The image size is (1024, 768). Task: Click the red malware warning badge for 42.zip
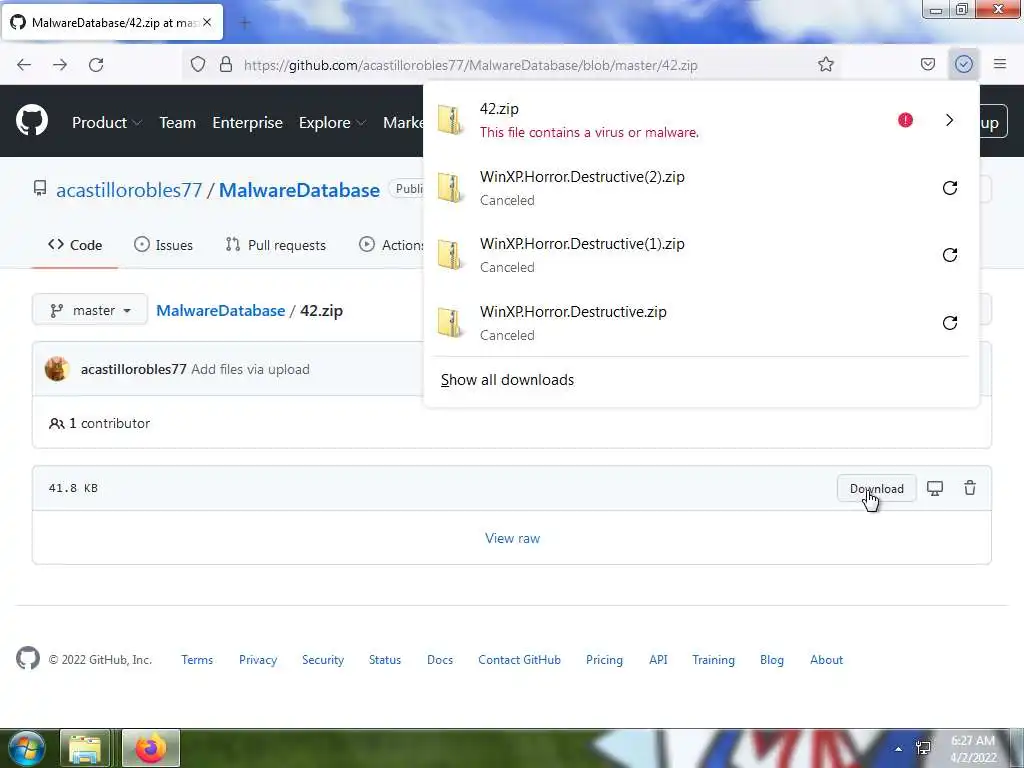905,120
